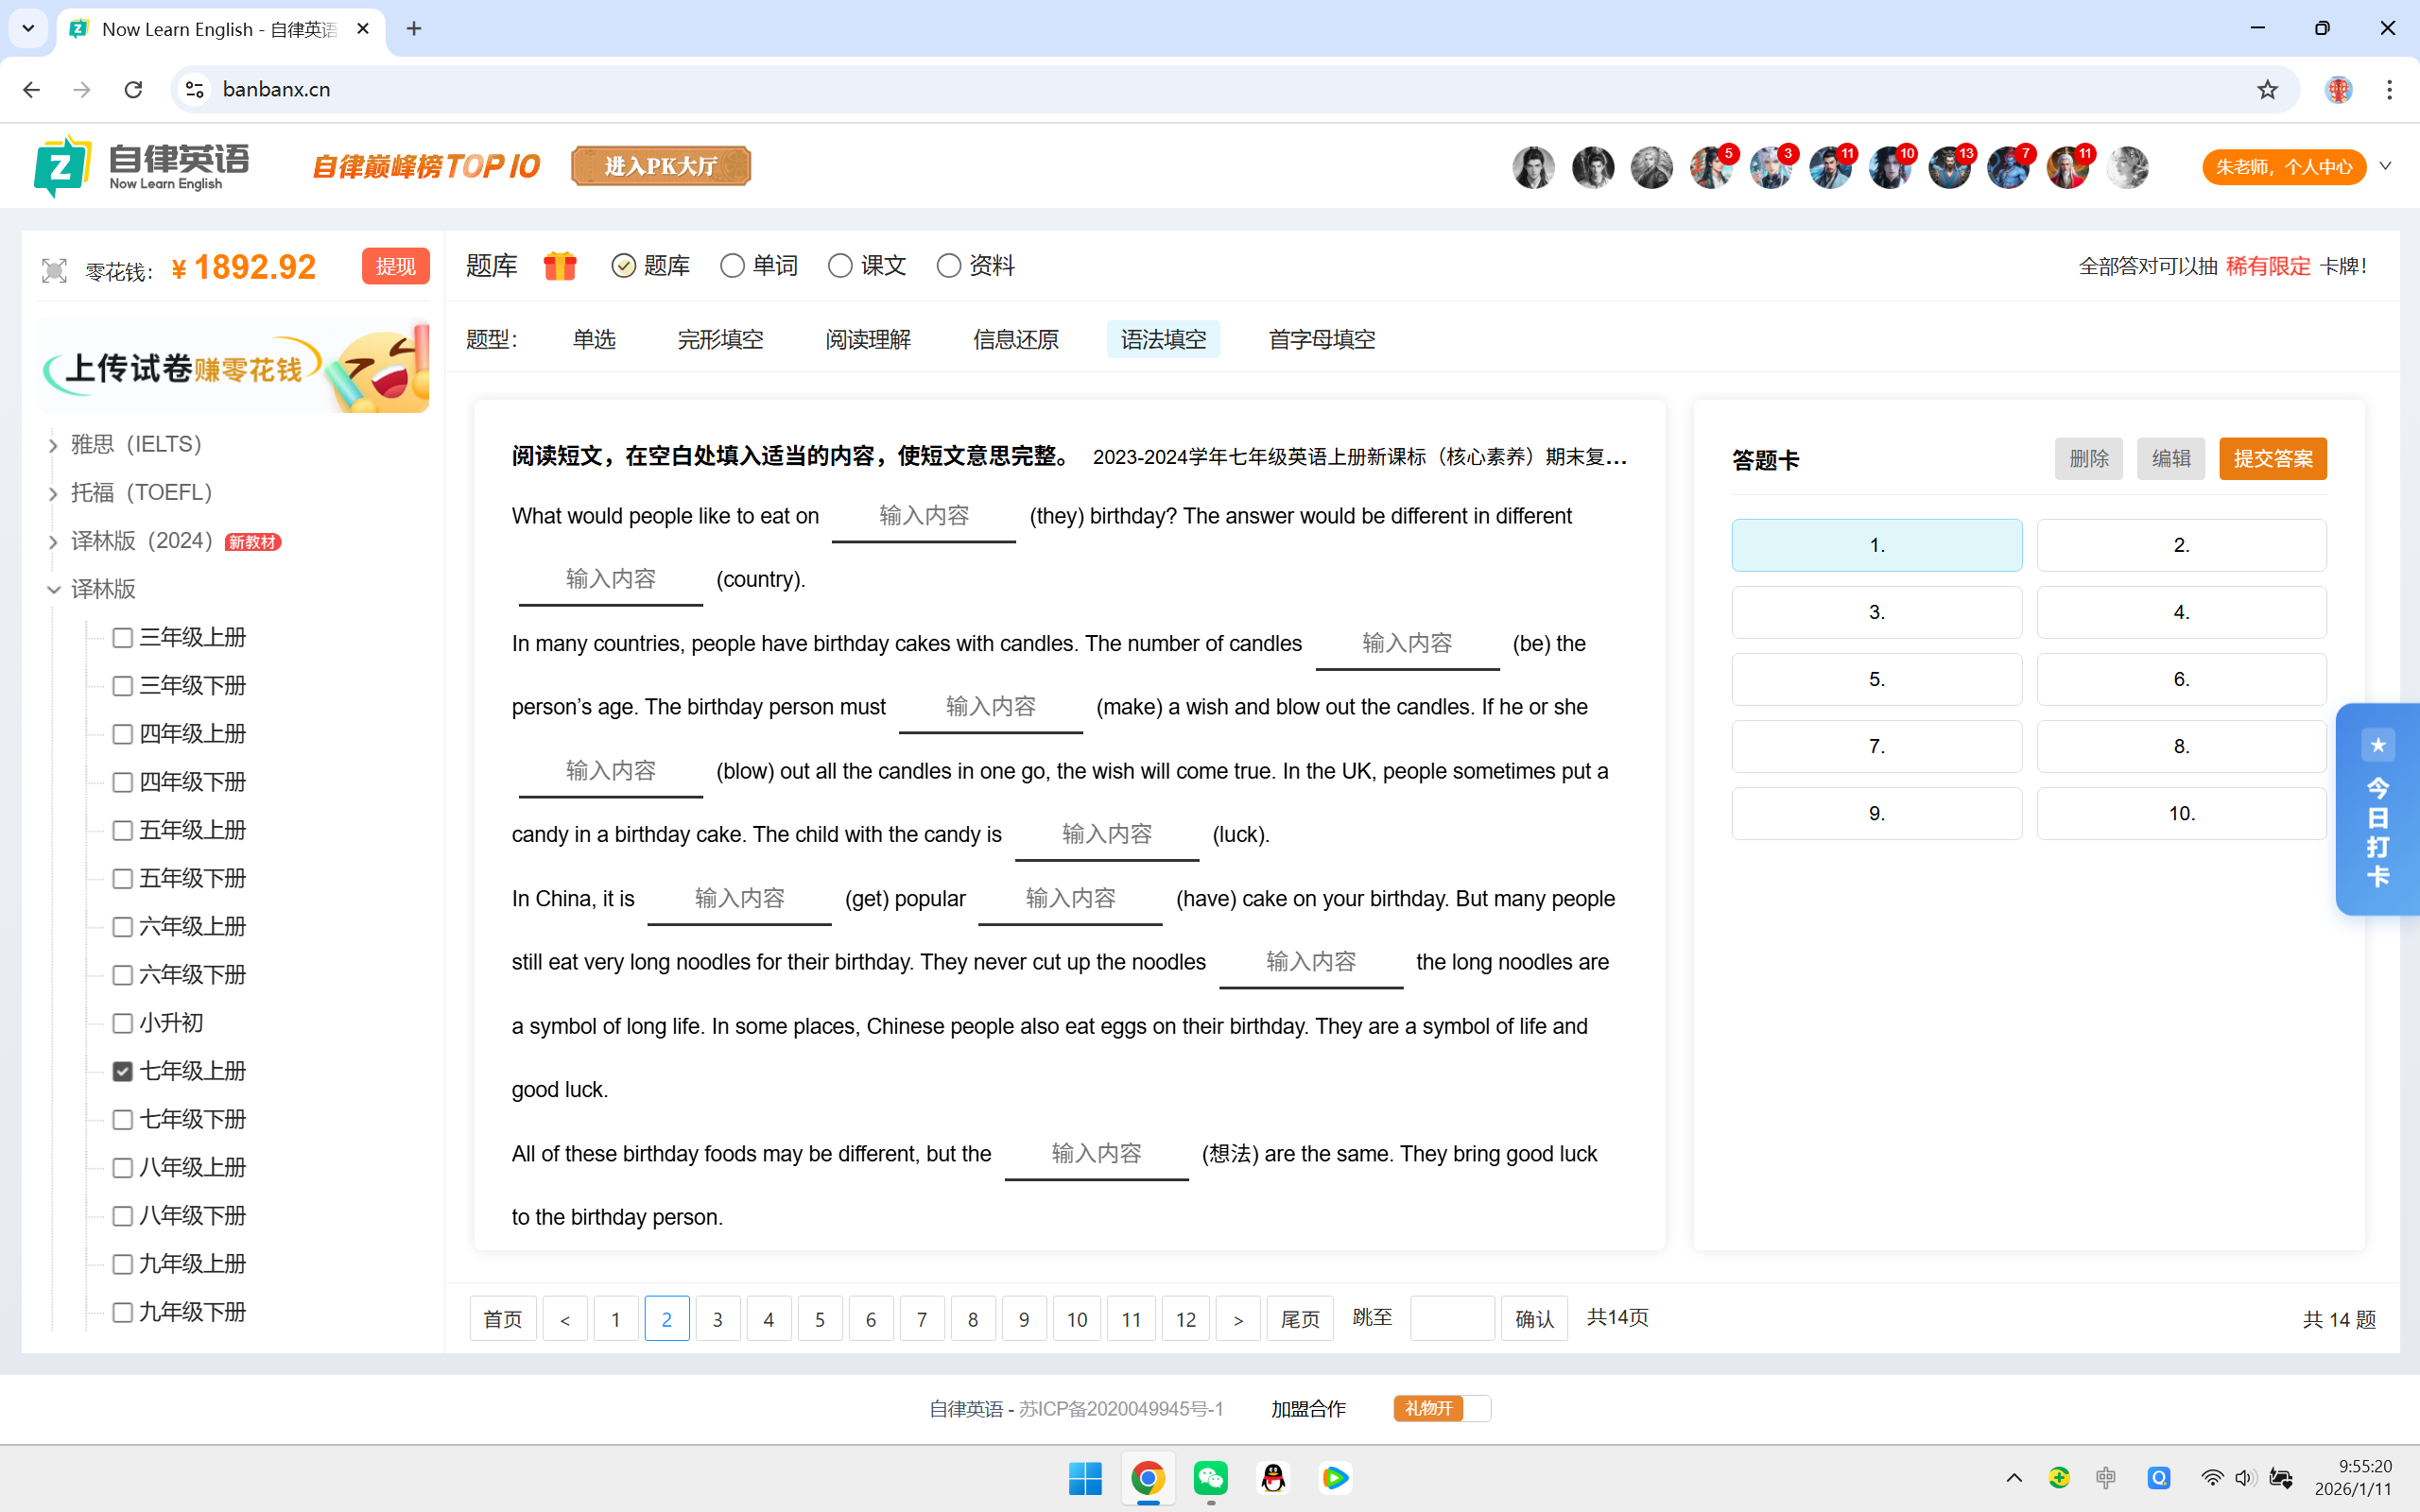Open the QQ penguin taskbar icon
Screen dimensions: 2420x1512
pos(1273,1478)
